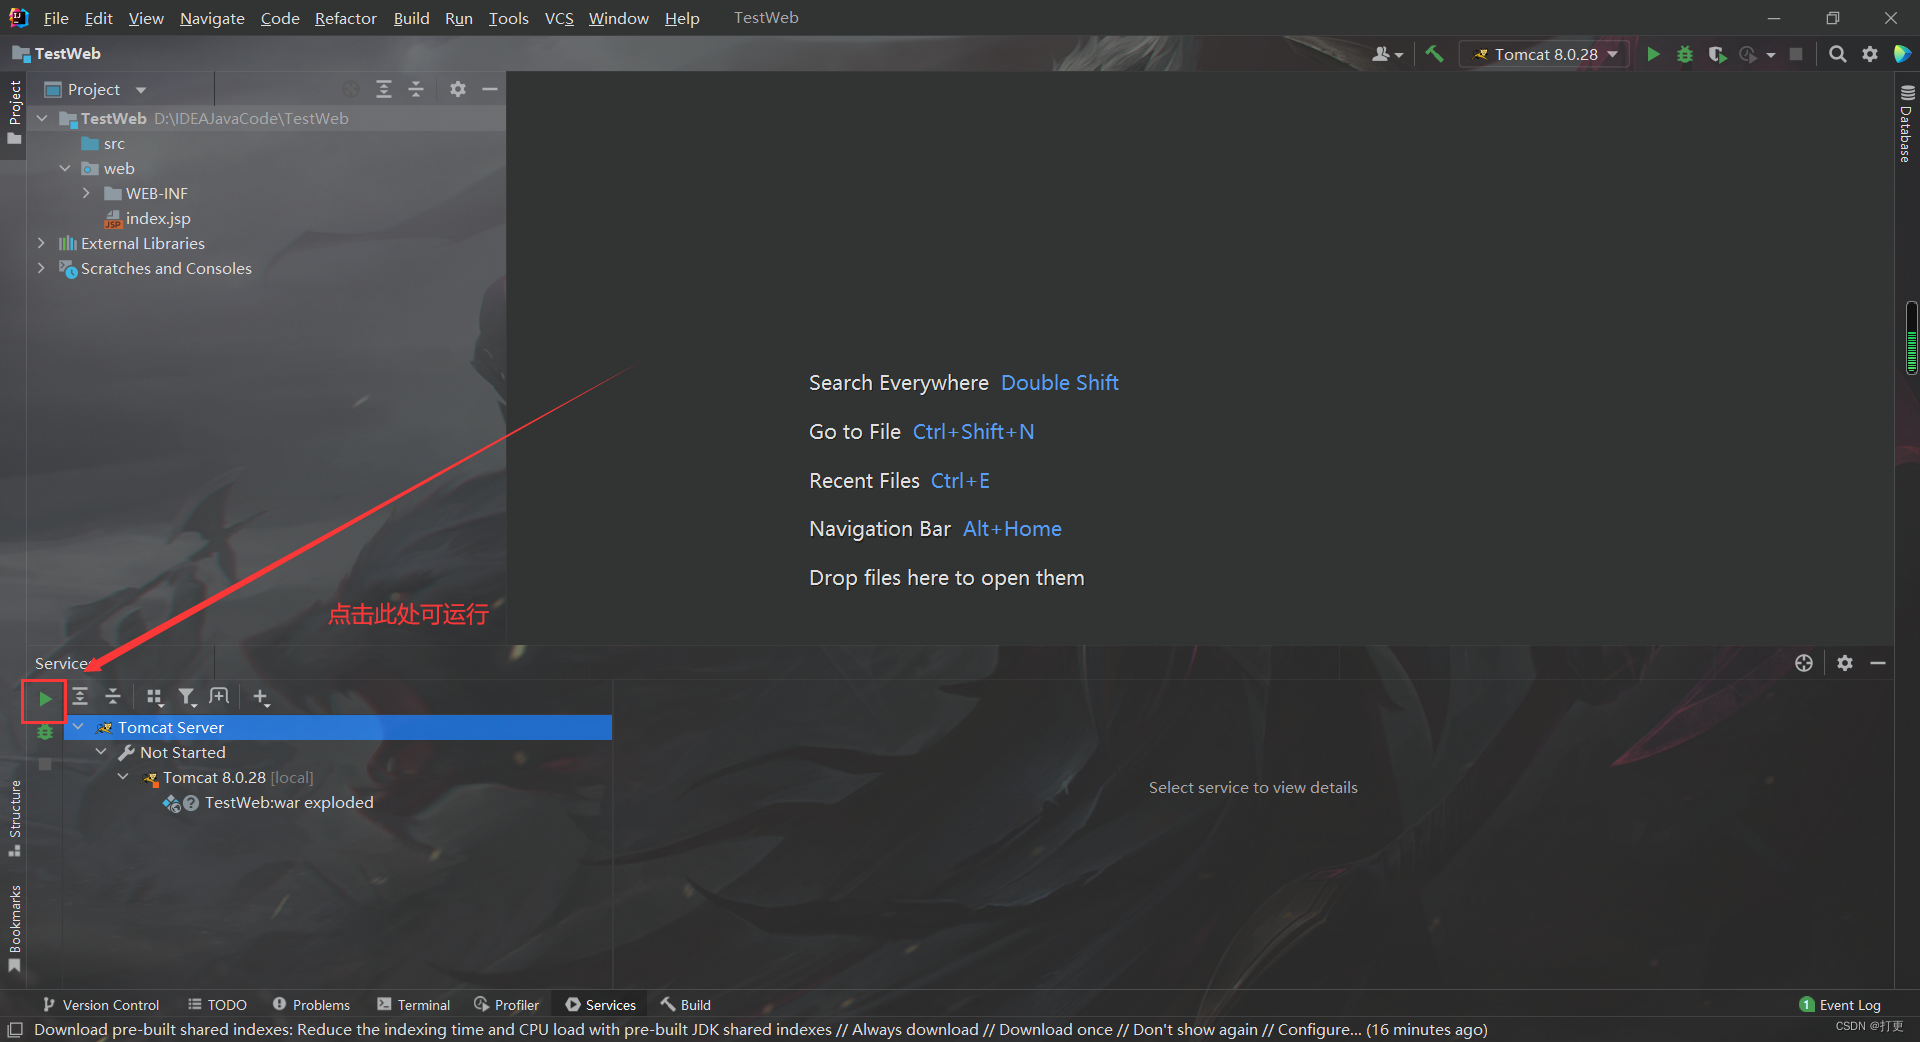
Task: Click the top toolbar Stop icon
Action: 1796,54
